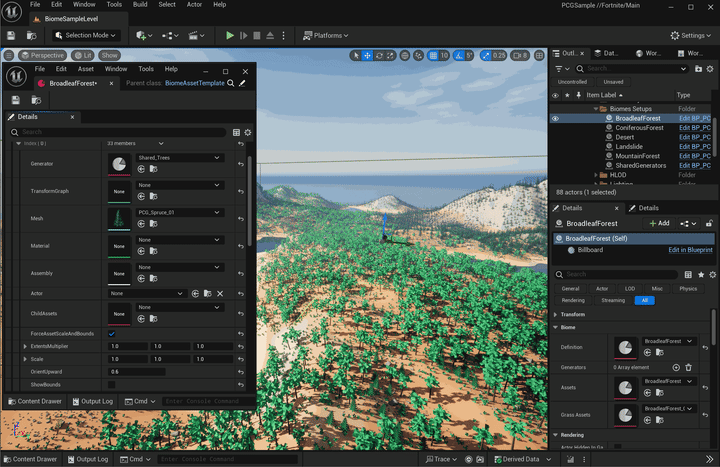Expand the ExtentsMultiplier property
720x467 pixels.
pyautogui.click(x=25, y=346)
